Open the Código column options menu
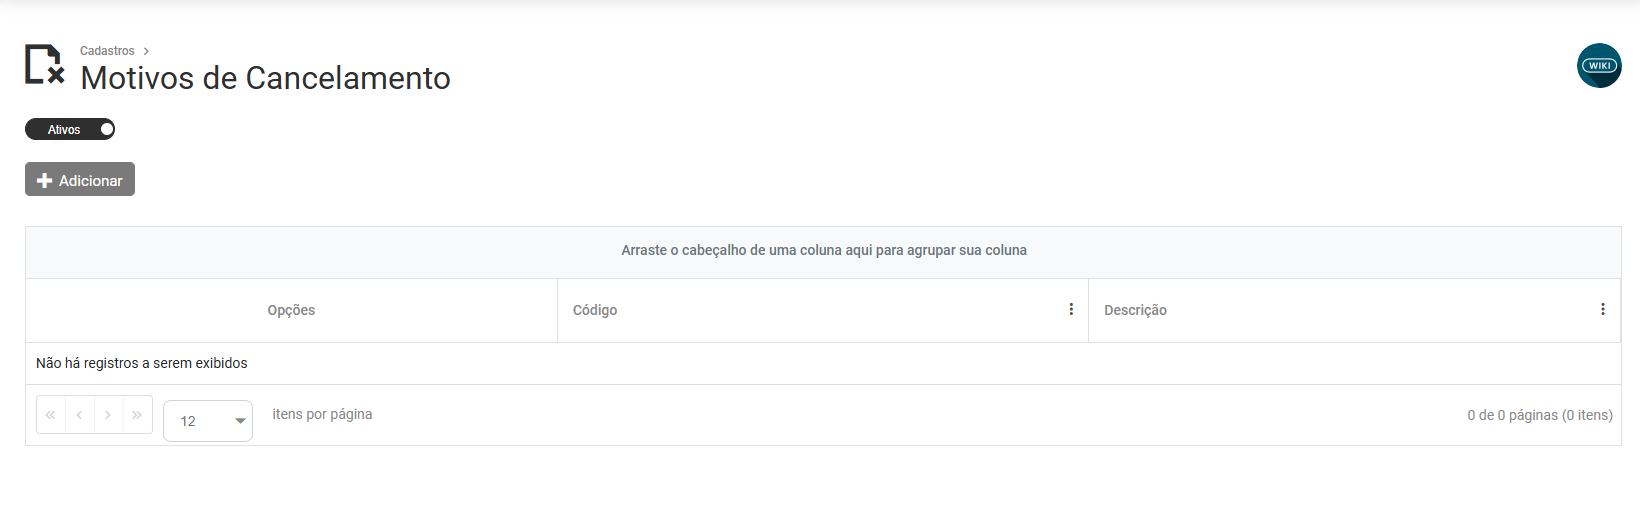The width and height of the screenshot is (1640, 517). [x=1071, y=310]
